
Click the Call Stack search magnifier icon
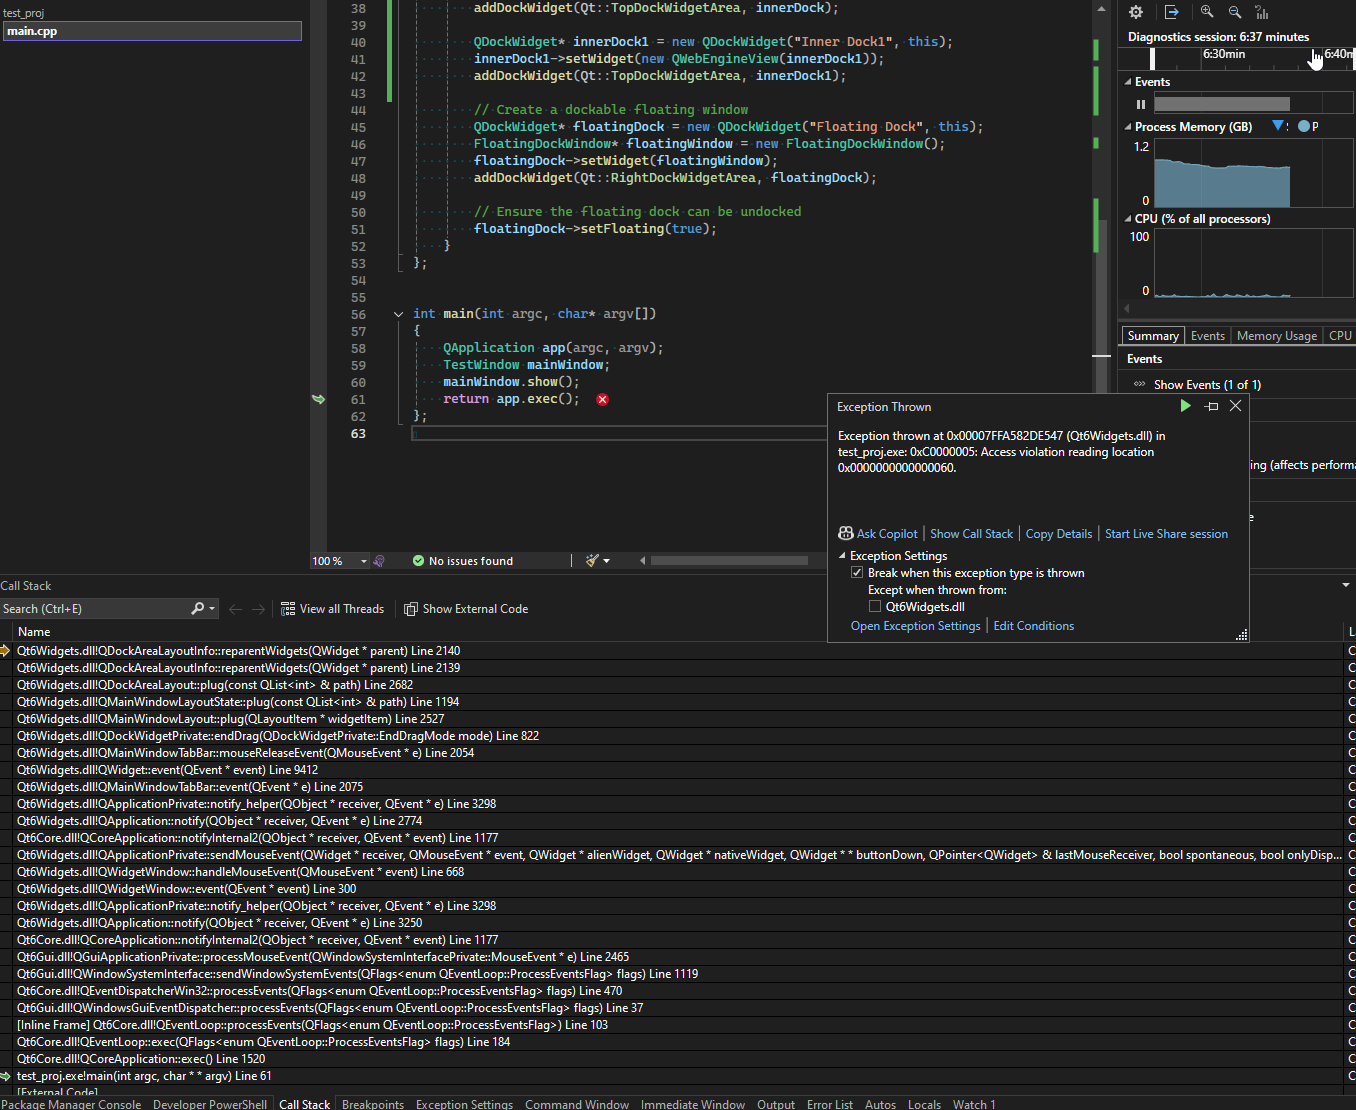click(x=198, y=608)
